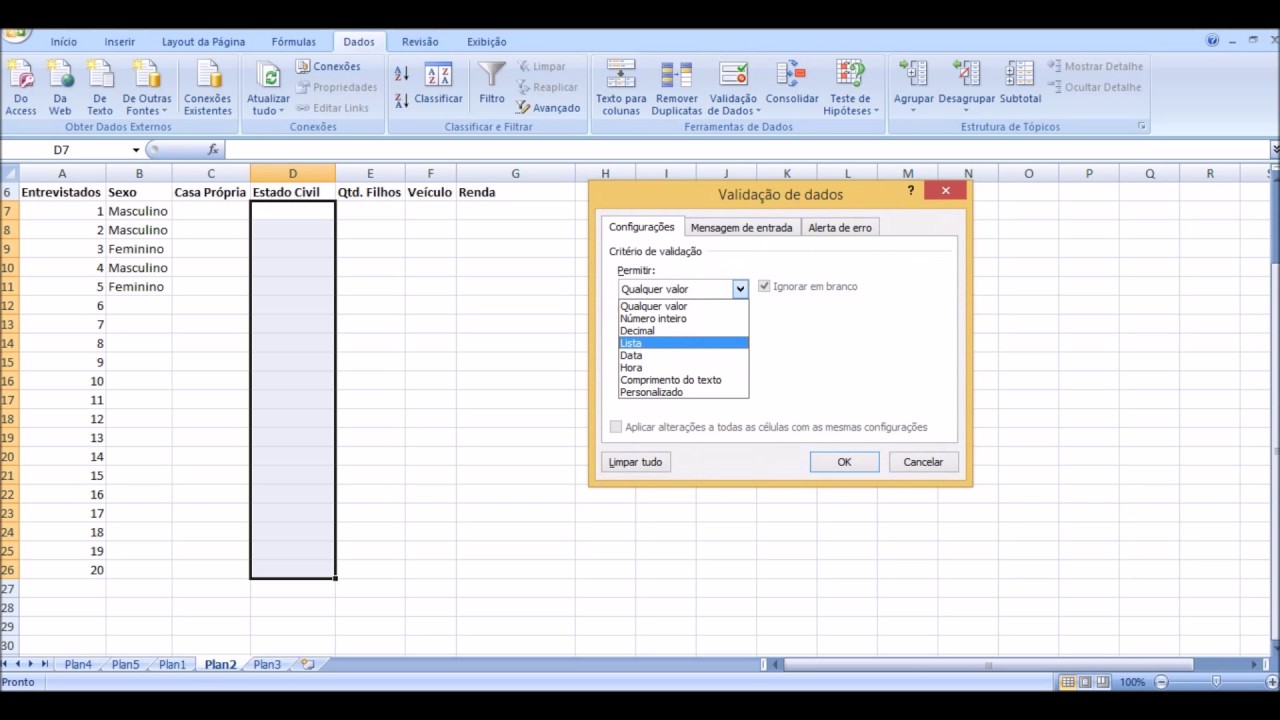The height and width of the screenshot is (720, 1280).
Task: Select Data option in list
Action: click(683, 355)
